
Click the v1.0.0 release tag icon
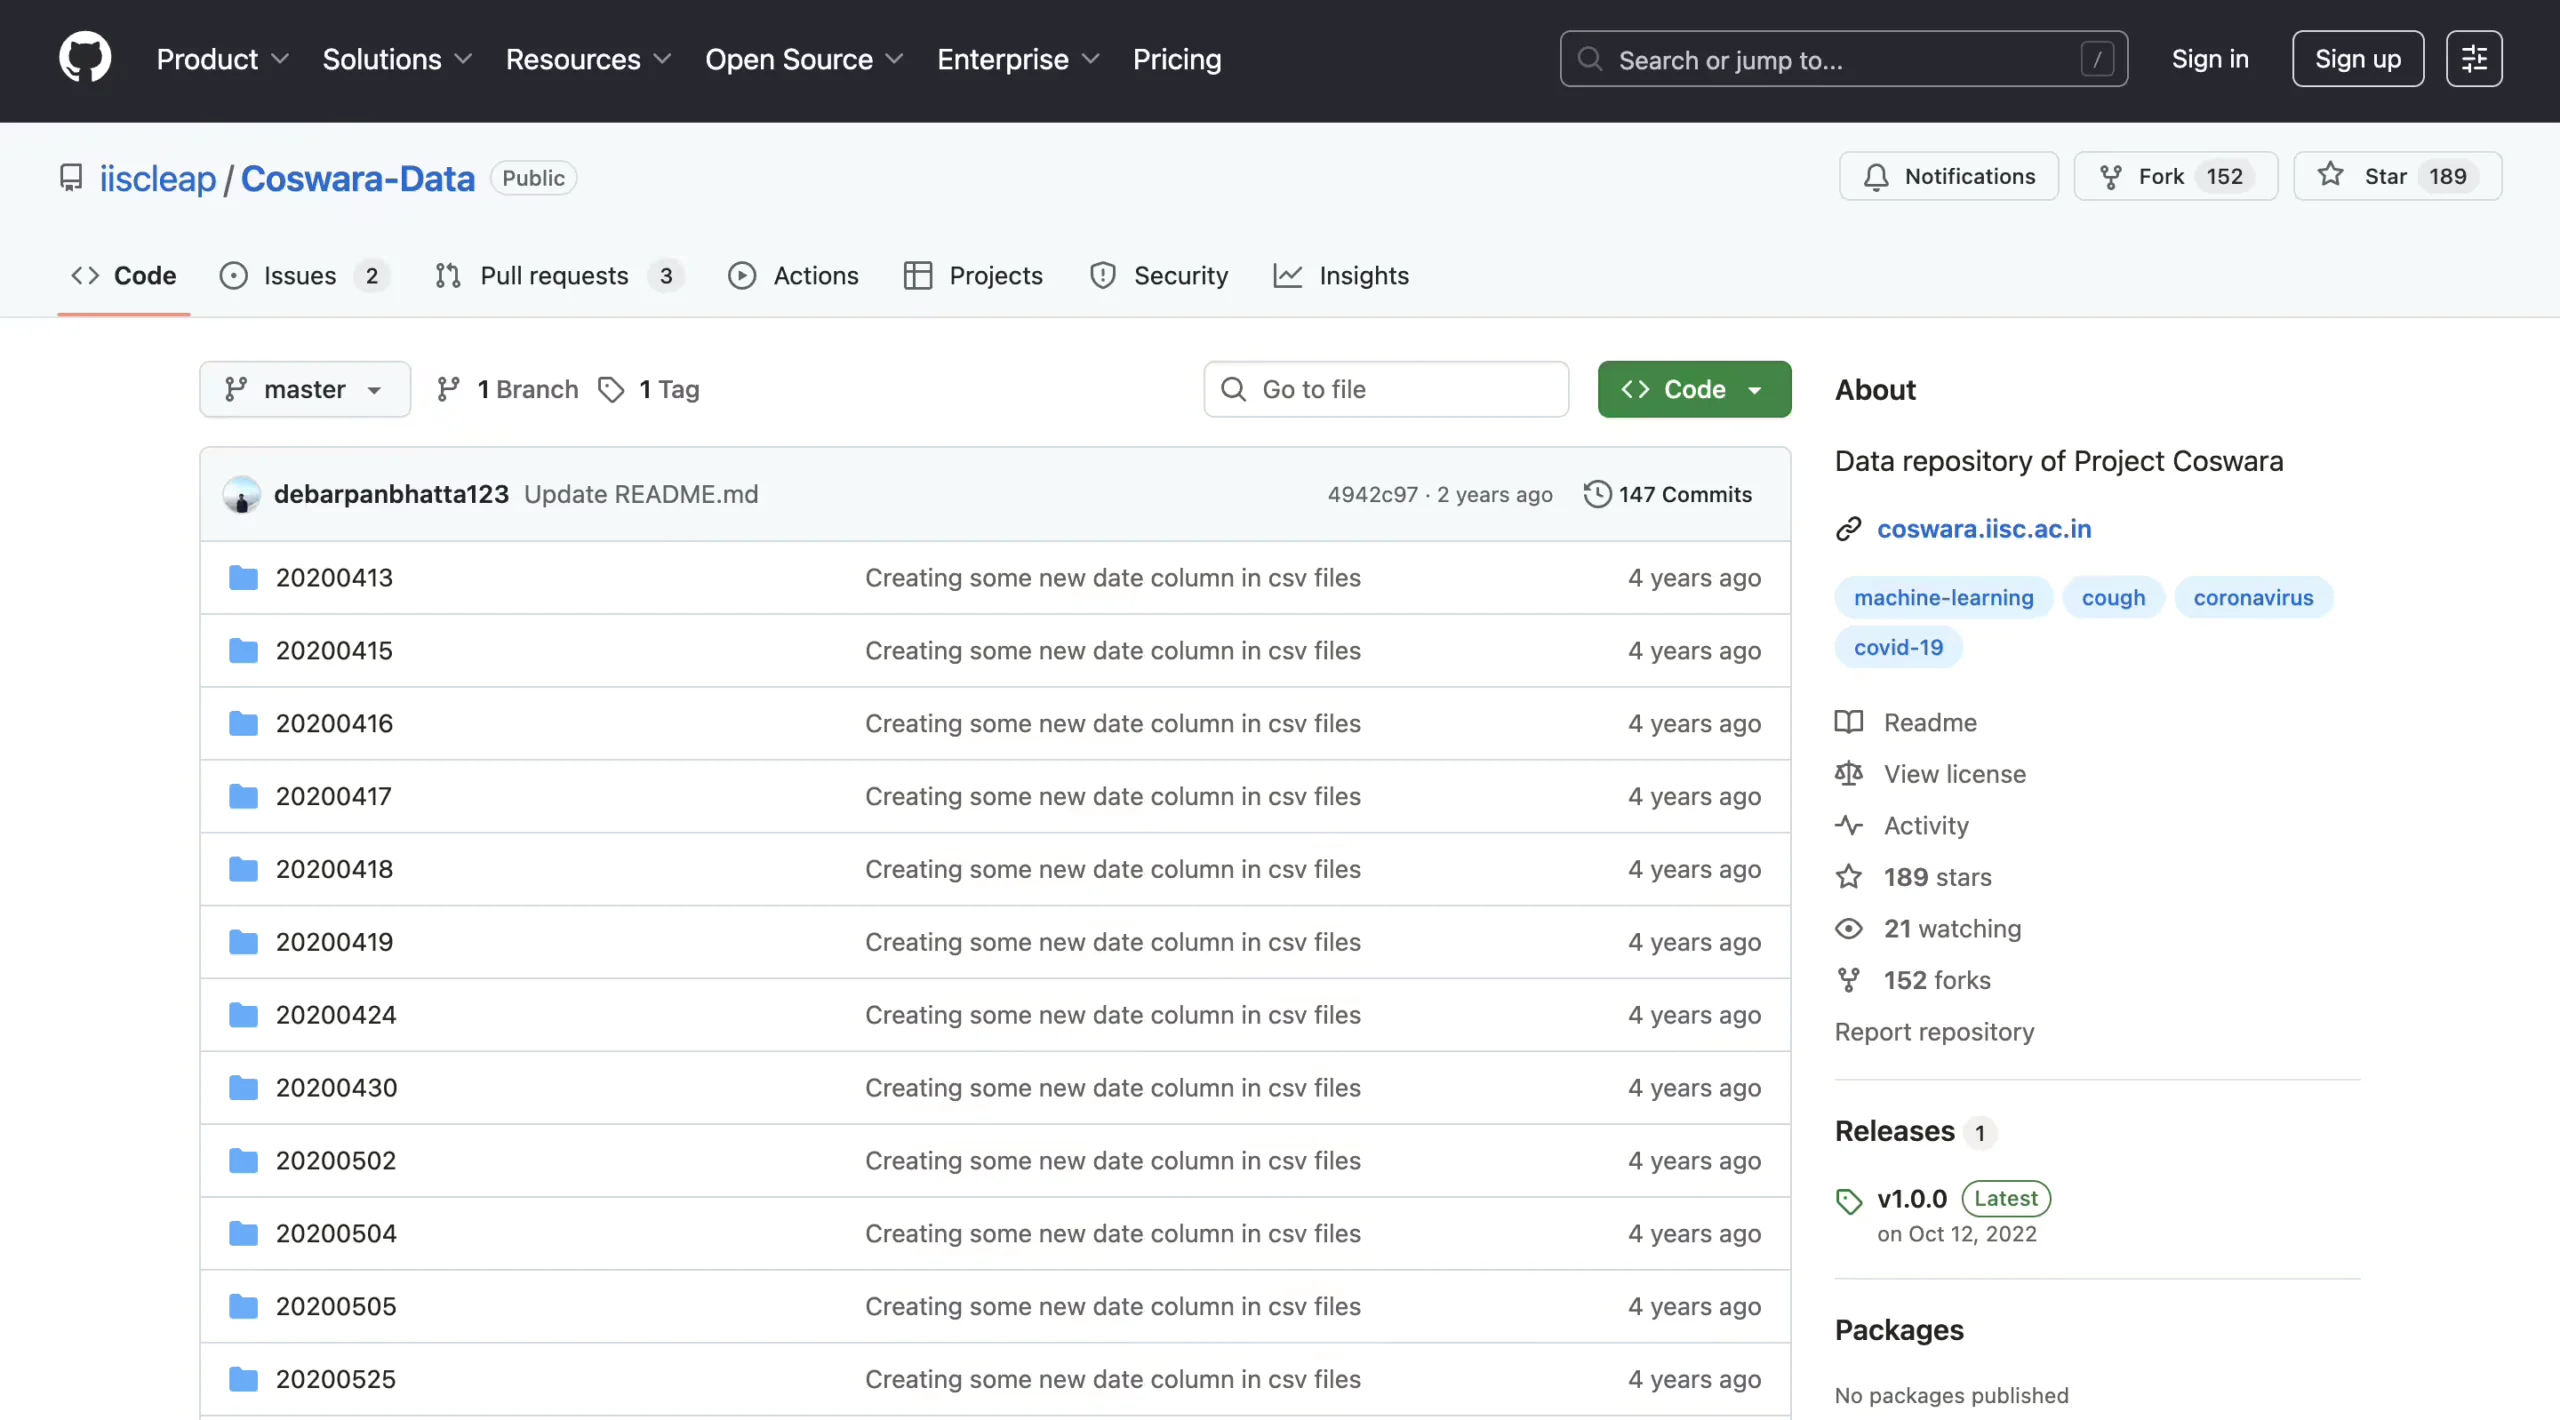pyautogui.click(x=1849, y=1200)
